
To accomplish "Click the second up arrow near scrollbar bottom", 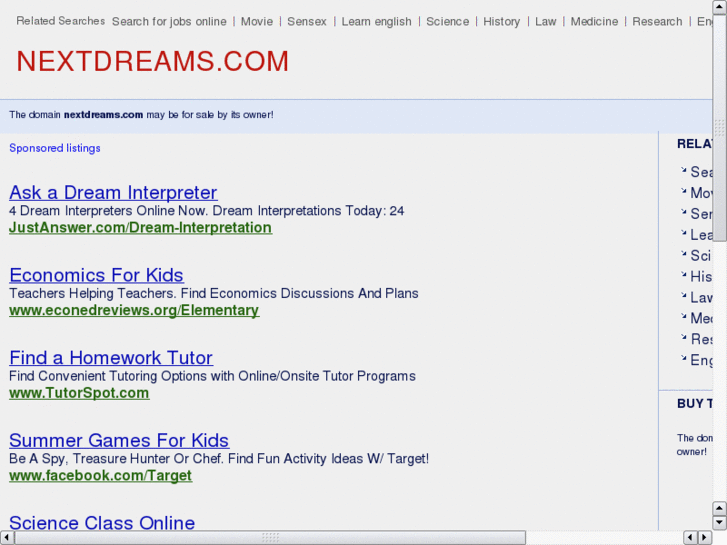I will pos(719,508).
